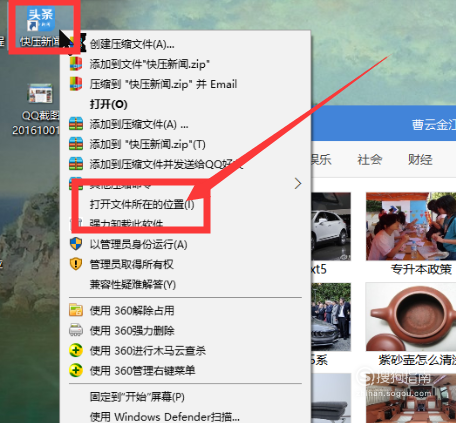Switch to the 社会 tab in news window
The width and height of the screenshot is (456, 423).
(x=369, y=160)
